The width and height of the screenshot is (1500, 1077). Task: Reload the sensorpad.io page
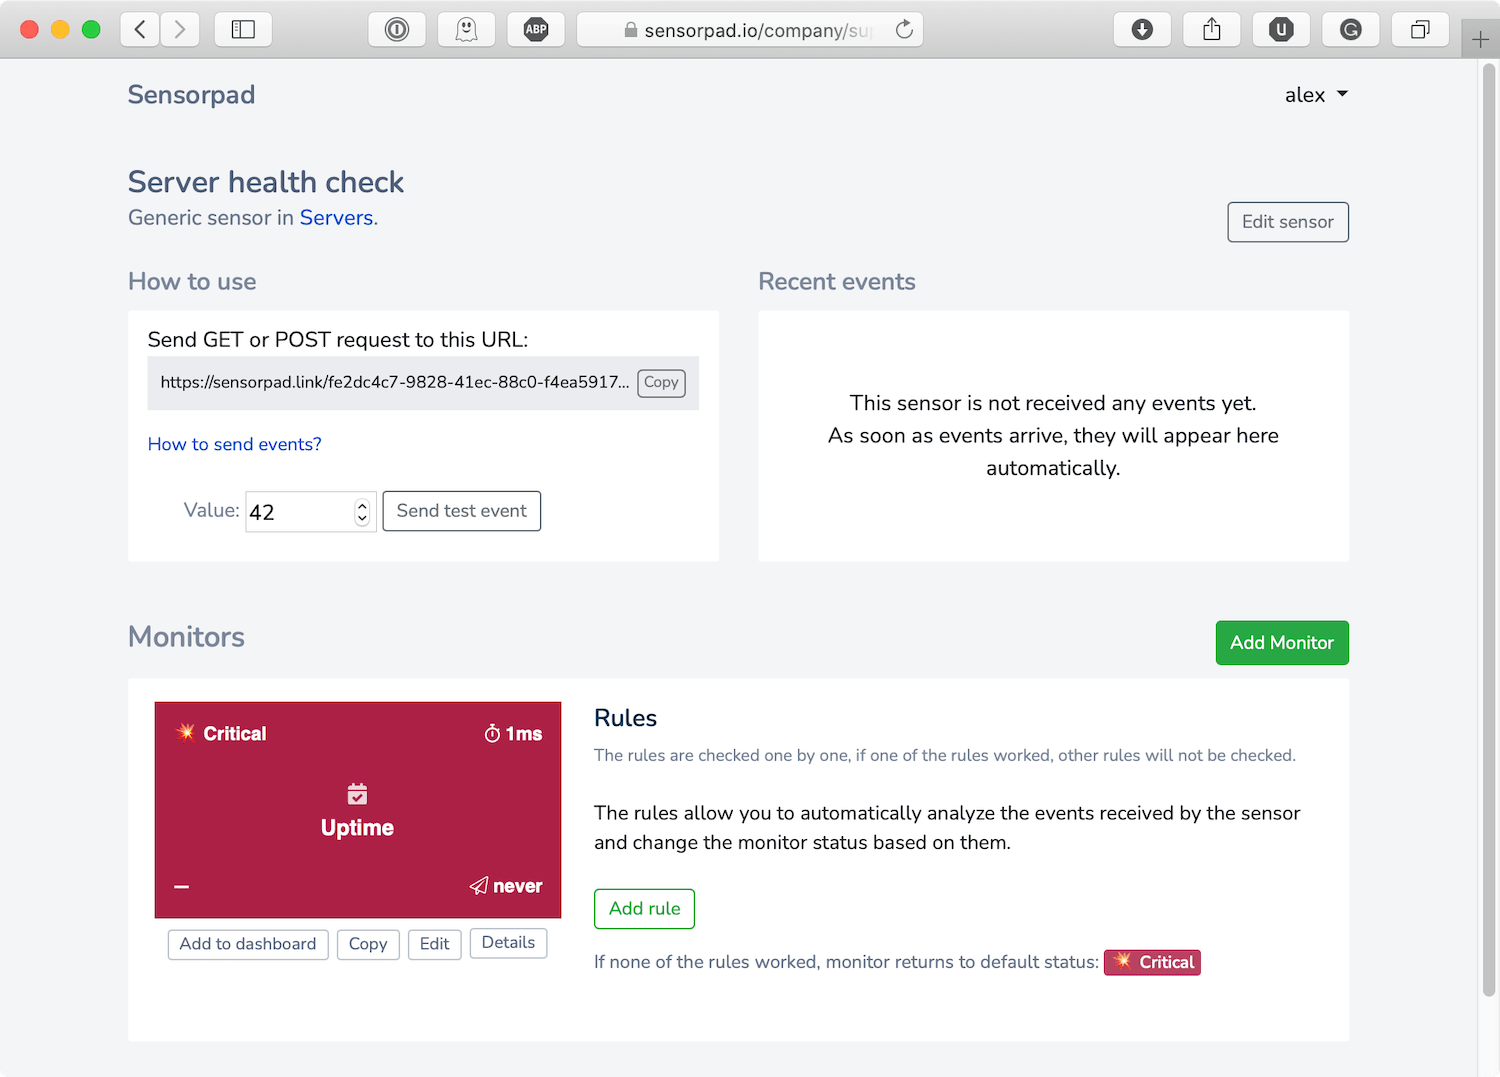[904, 29]
